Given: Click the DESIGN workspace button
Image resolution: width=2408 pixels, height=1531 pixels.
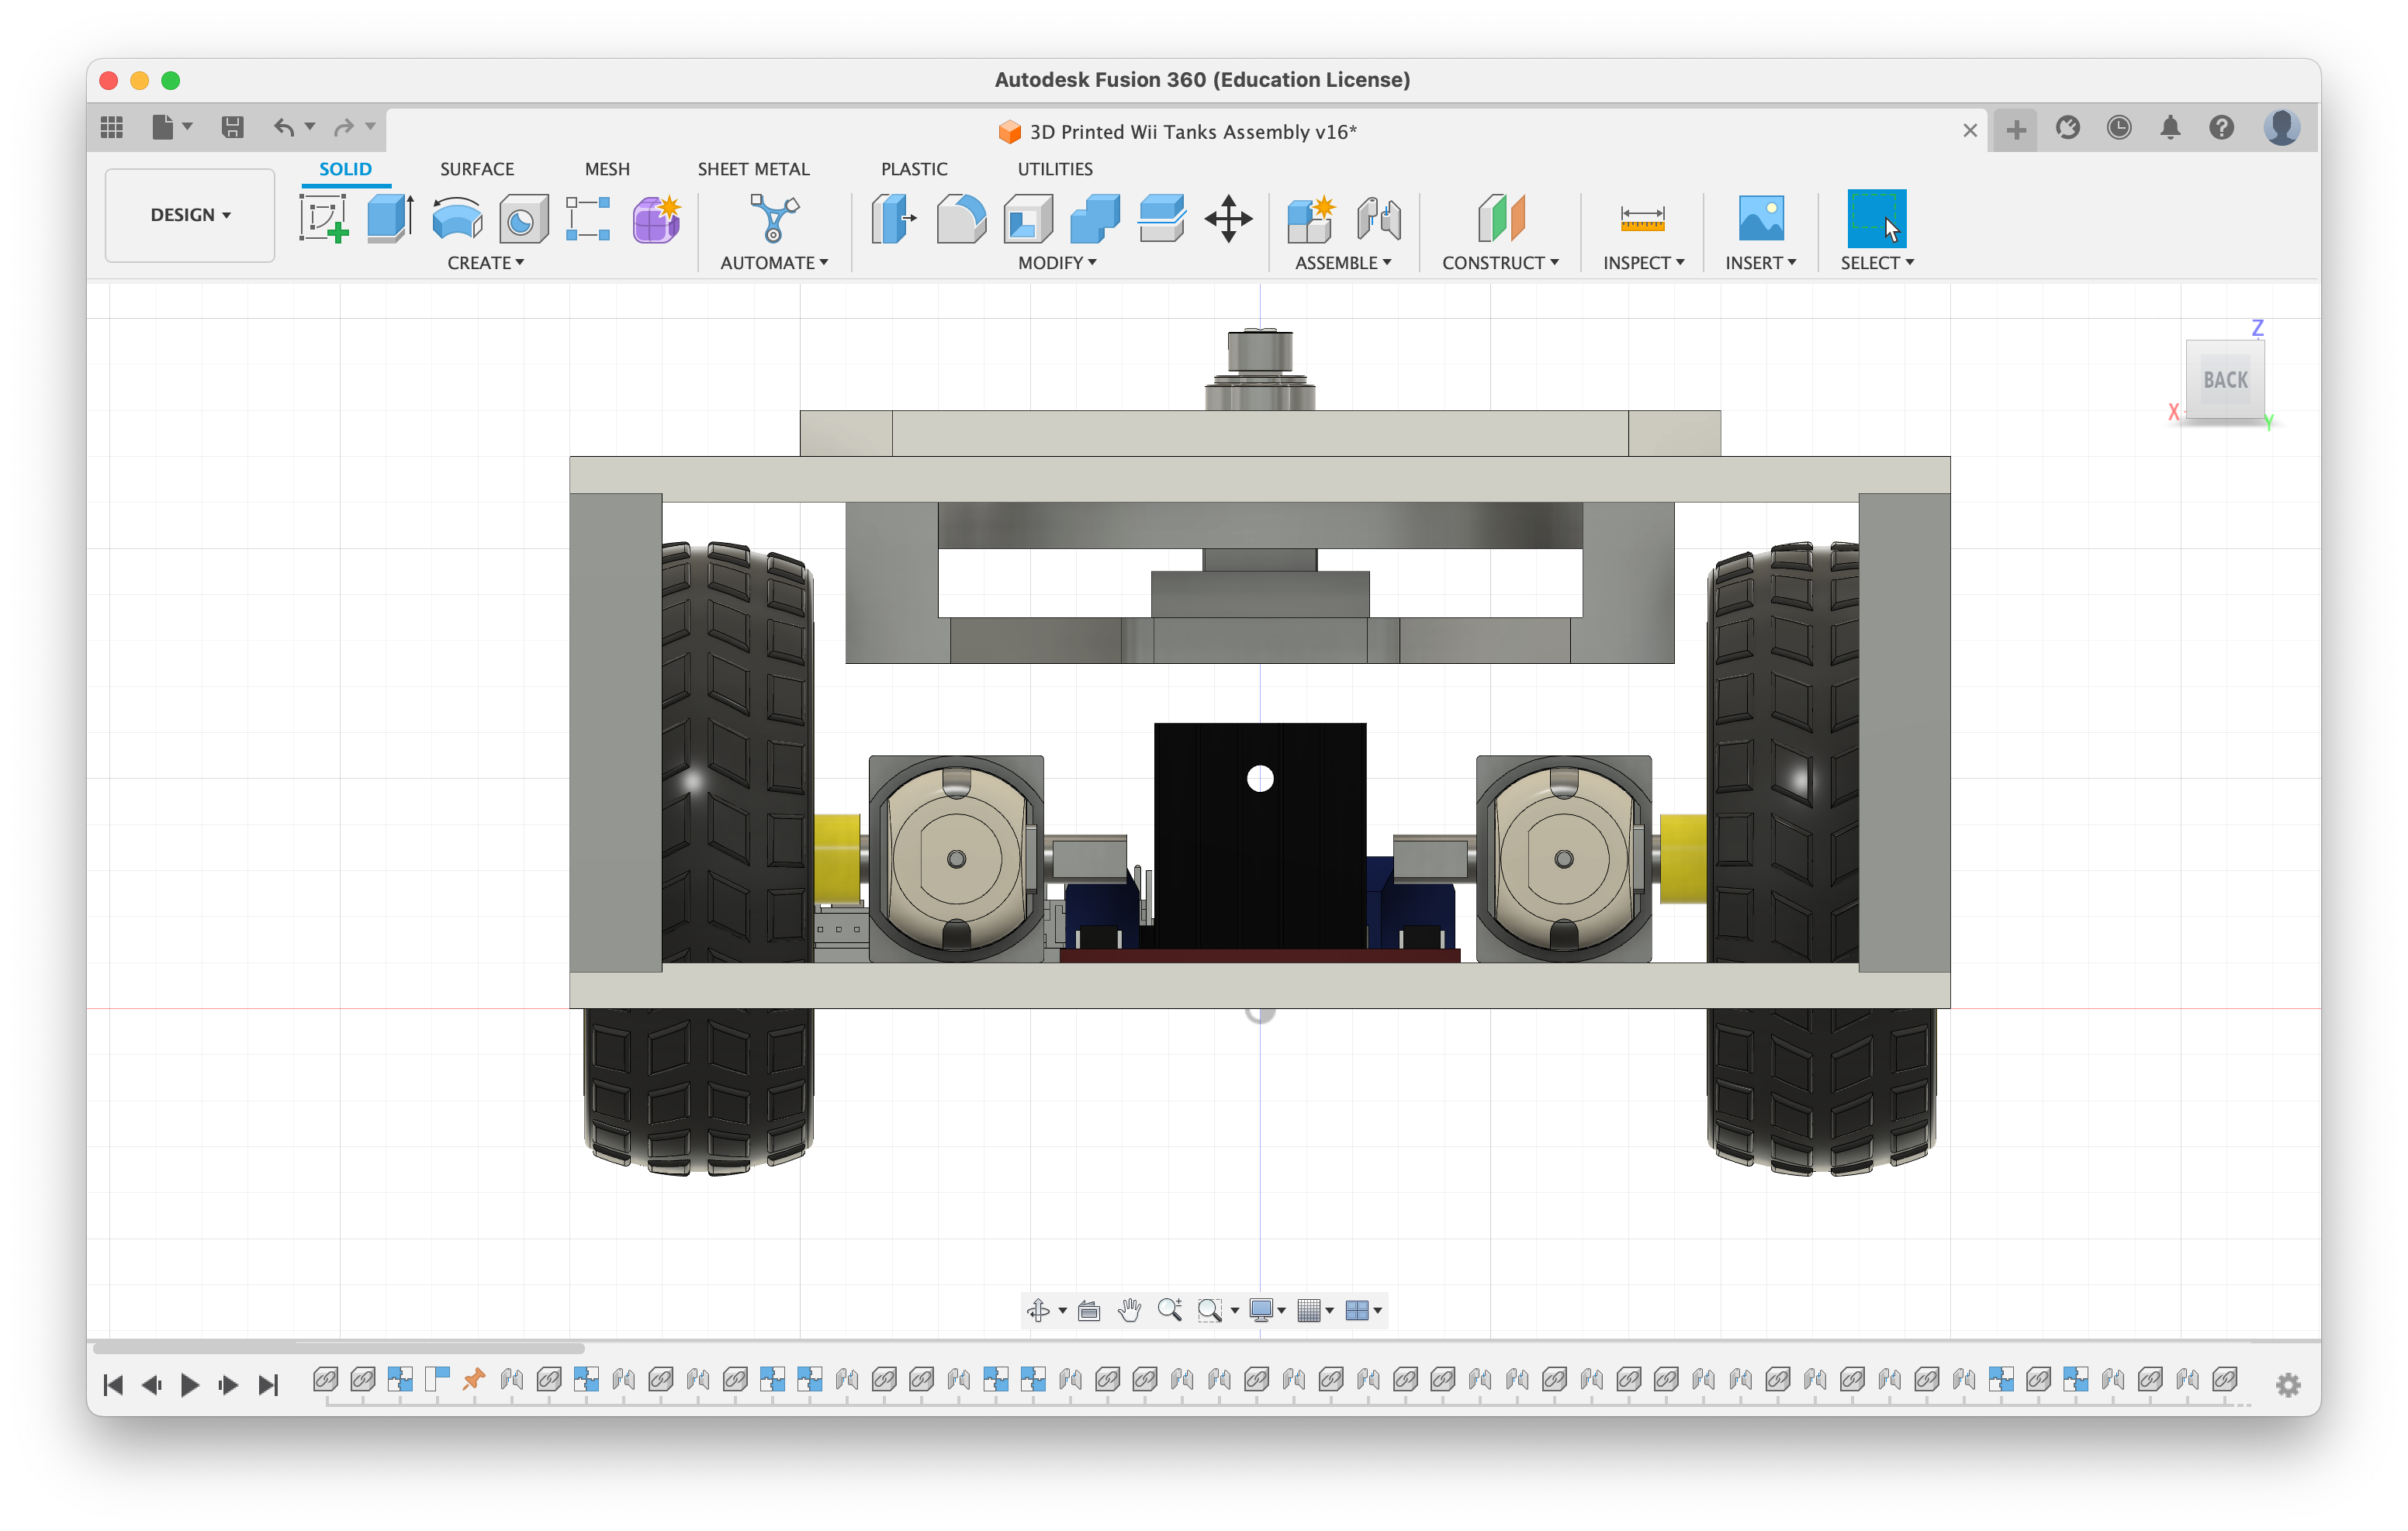Looking at the screenshot, I should 189,214.
